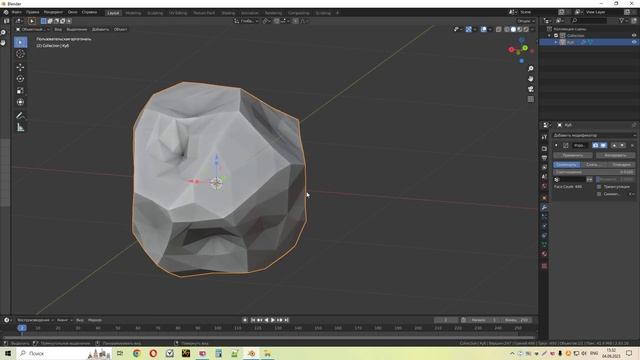This screenshot has width=640, height=360.
Task: Open the Правка menu
Action: pyautogui.click(x=32, y=12)
